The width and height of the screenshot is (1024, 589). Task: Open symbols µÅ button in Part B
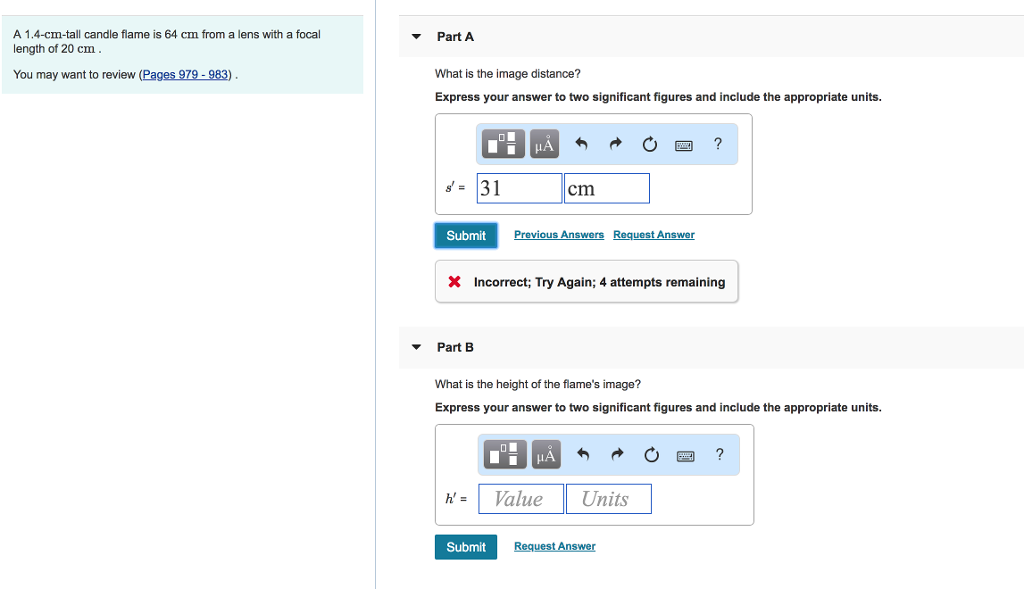tap(546, 454)
